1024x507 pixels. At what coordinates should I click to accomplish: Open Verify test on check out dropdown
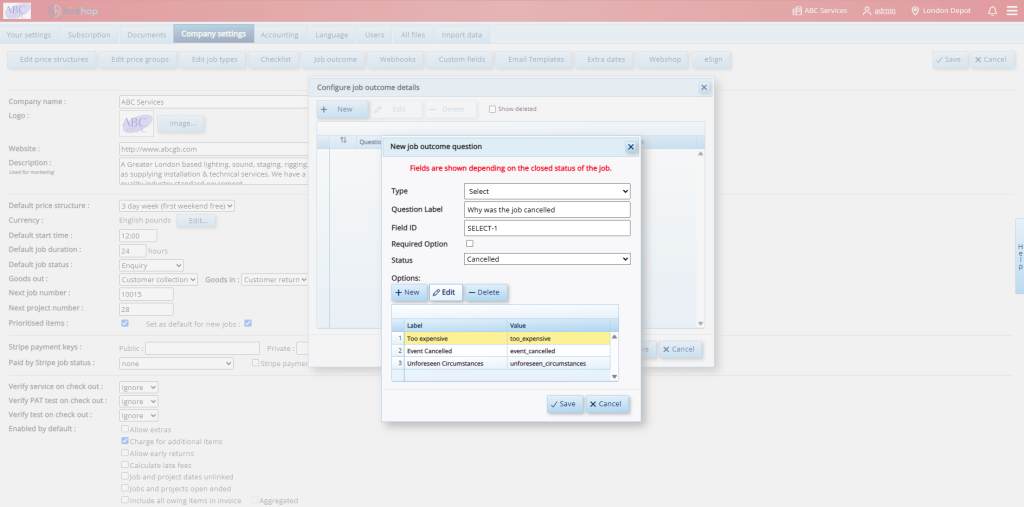coord(138,414)
